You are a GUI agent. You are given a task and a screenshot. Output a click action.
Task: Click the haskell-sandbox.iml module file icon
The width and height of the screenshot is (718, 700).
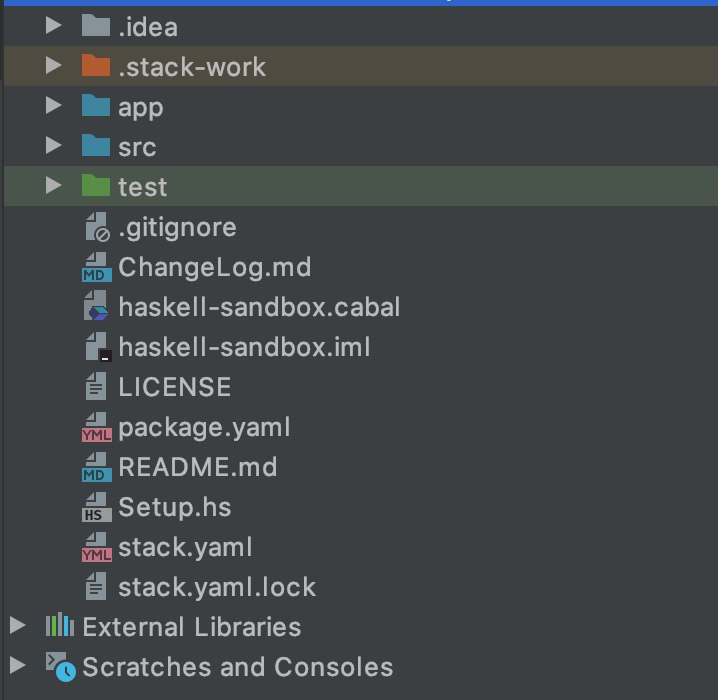(96, 348)
